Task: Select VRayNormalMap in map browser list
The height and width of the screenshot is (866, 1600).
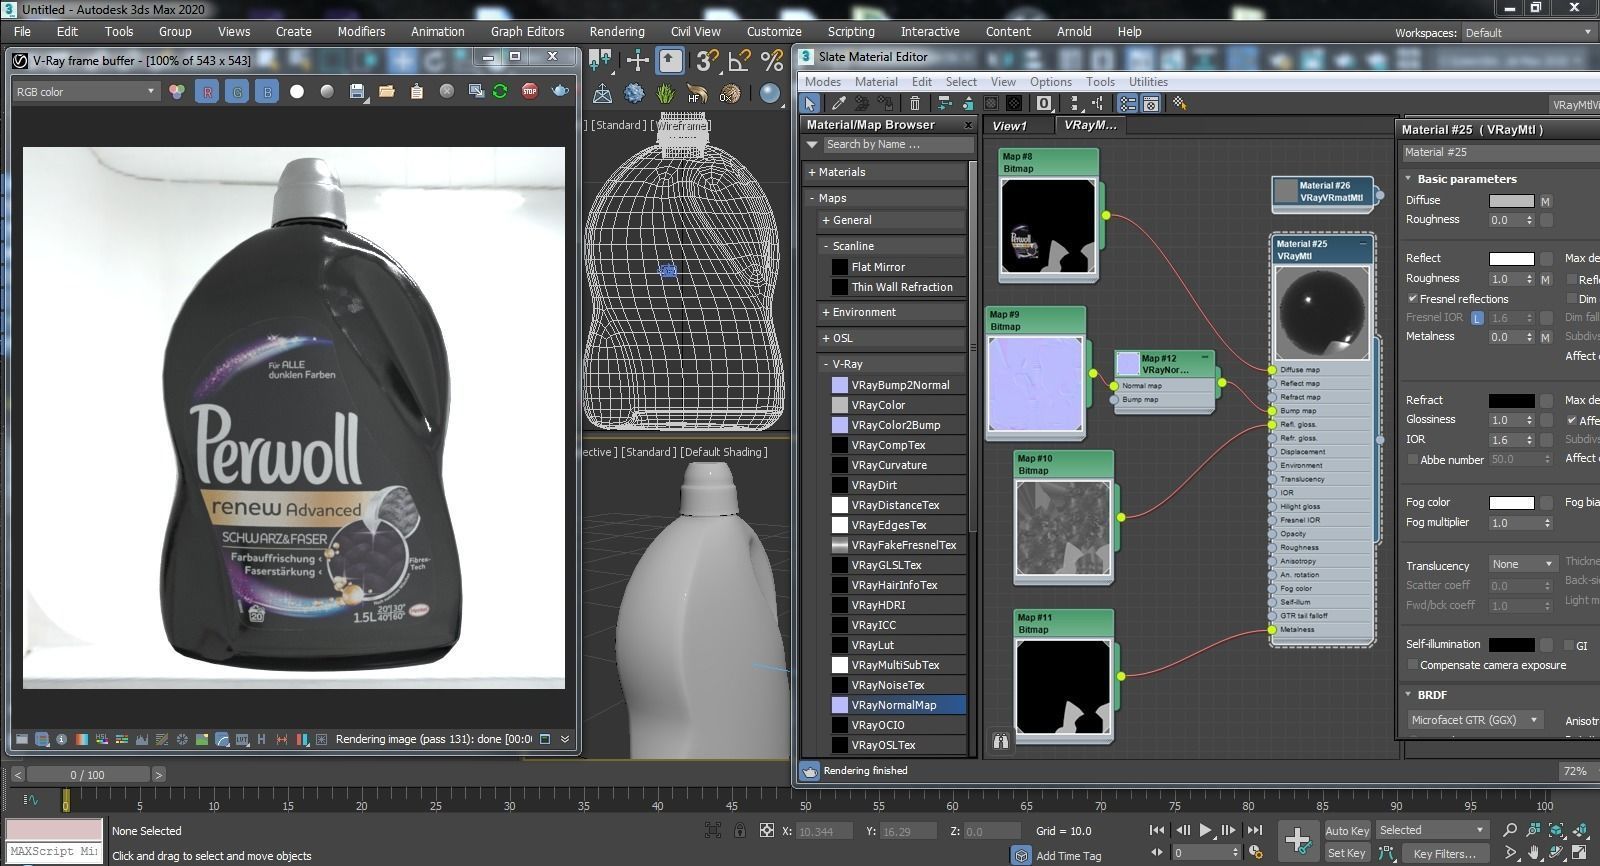Action: pos(898,705)
